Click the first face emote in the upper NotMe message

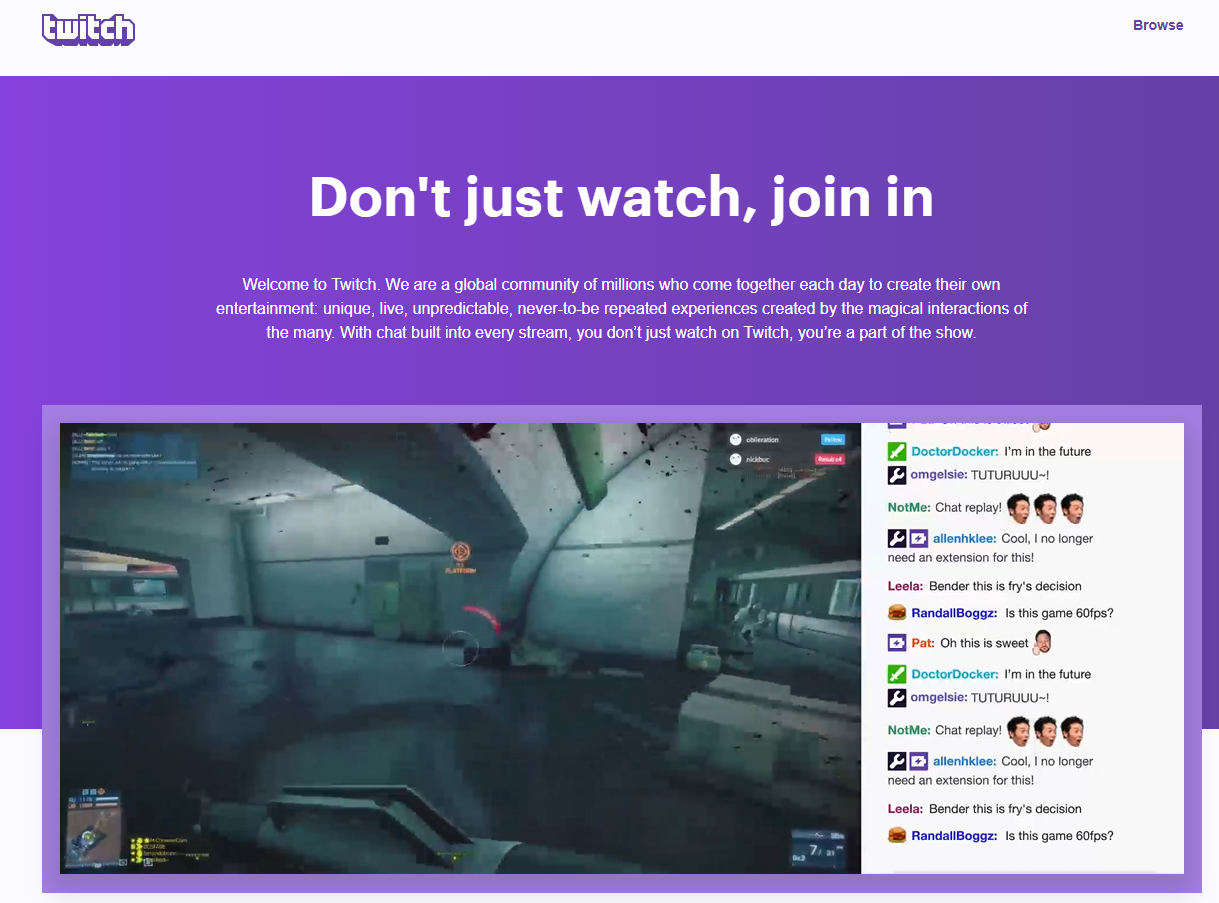tap(1019, 508)
